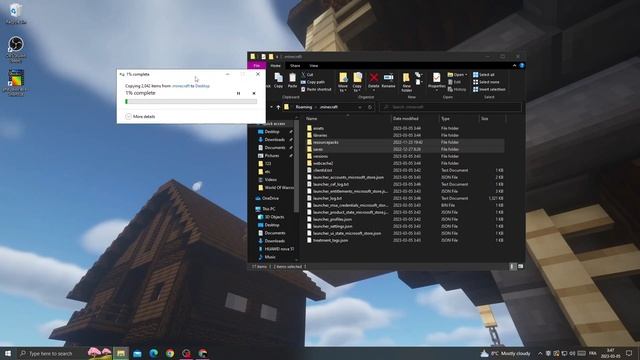Image resolution: width=640 pixels, height=360 pixels.
Task: Click Paste shortcut in the ribbon
Action: click(x=316, y=89)
